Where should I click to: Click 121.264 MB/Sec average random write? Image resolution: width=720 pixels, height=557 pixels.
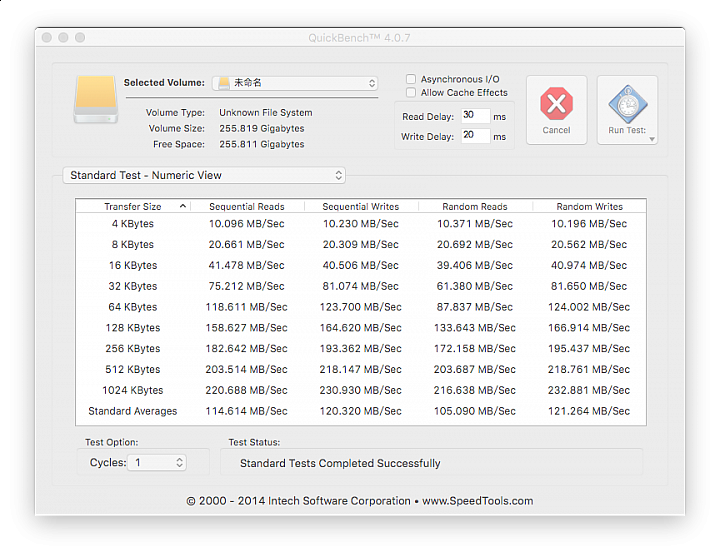tap(589, 411)
